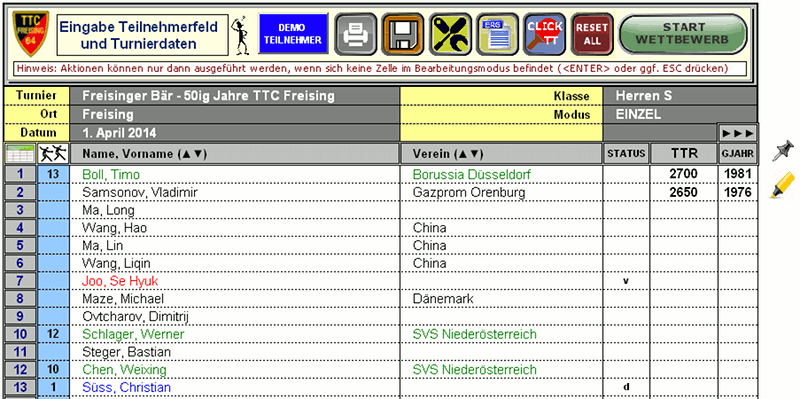The height and width of the screenshot is (399, 800).
Task: Click seed cell 12 beside Schlager
Action: coord(53,334)
